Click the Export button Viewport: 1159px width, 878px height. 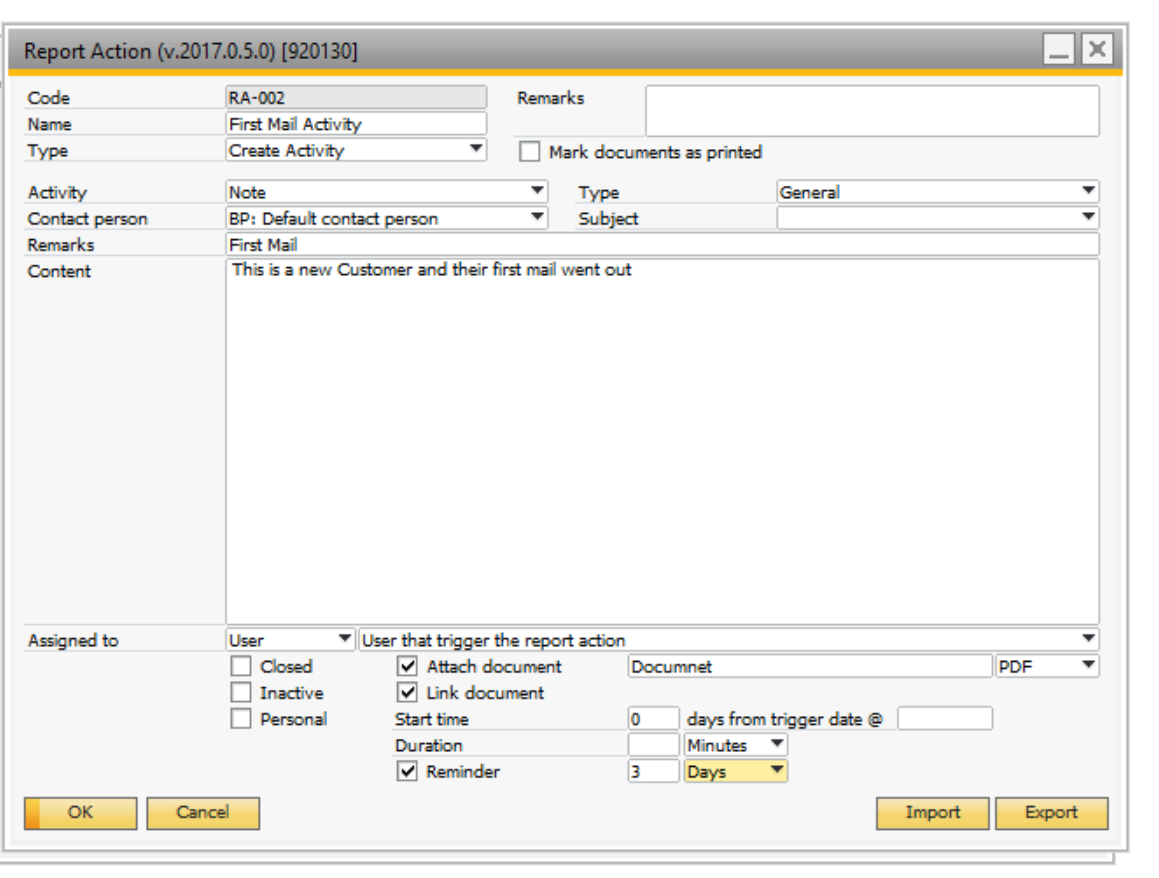pyautogui.click(x=1051, y=813)
